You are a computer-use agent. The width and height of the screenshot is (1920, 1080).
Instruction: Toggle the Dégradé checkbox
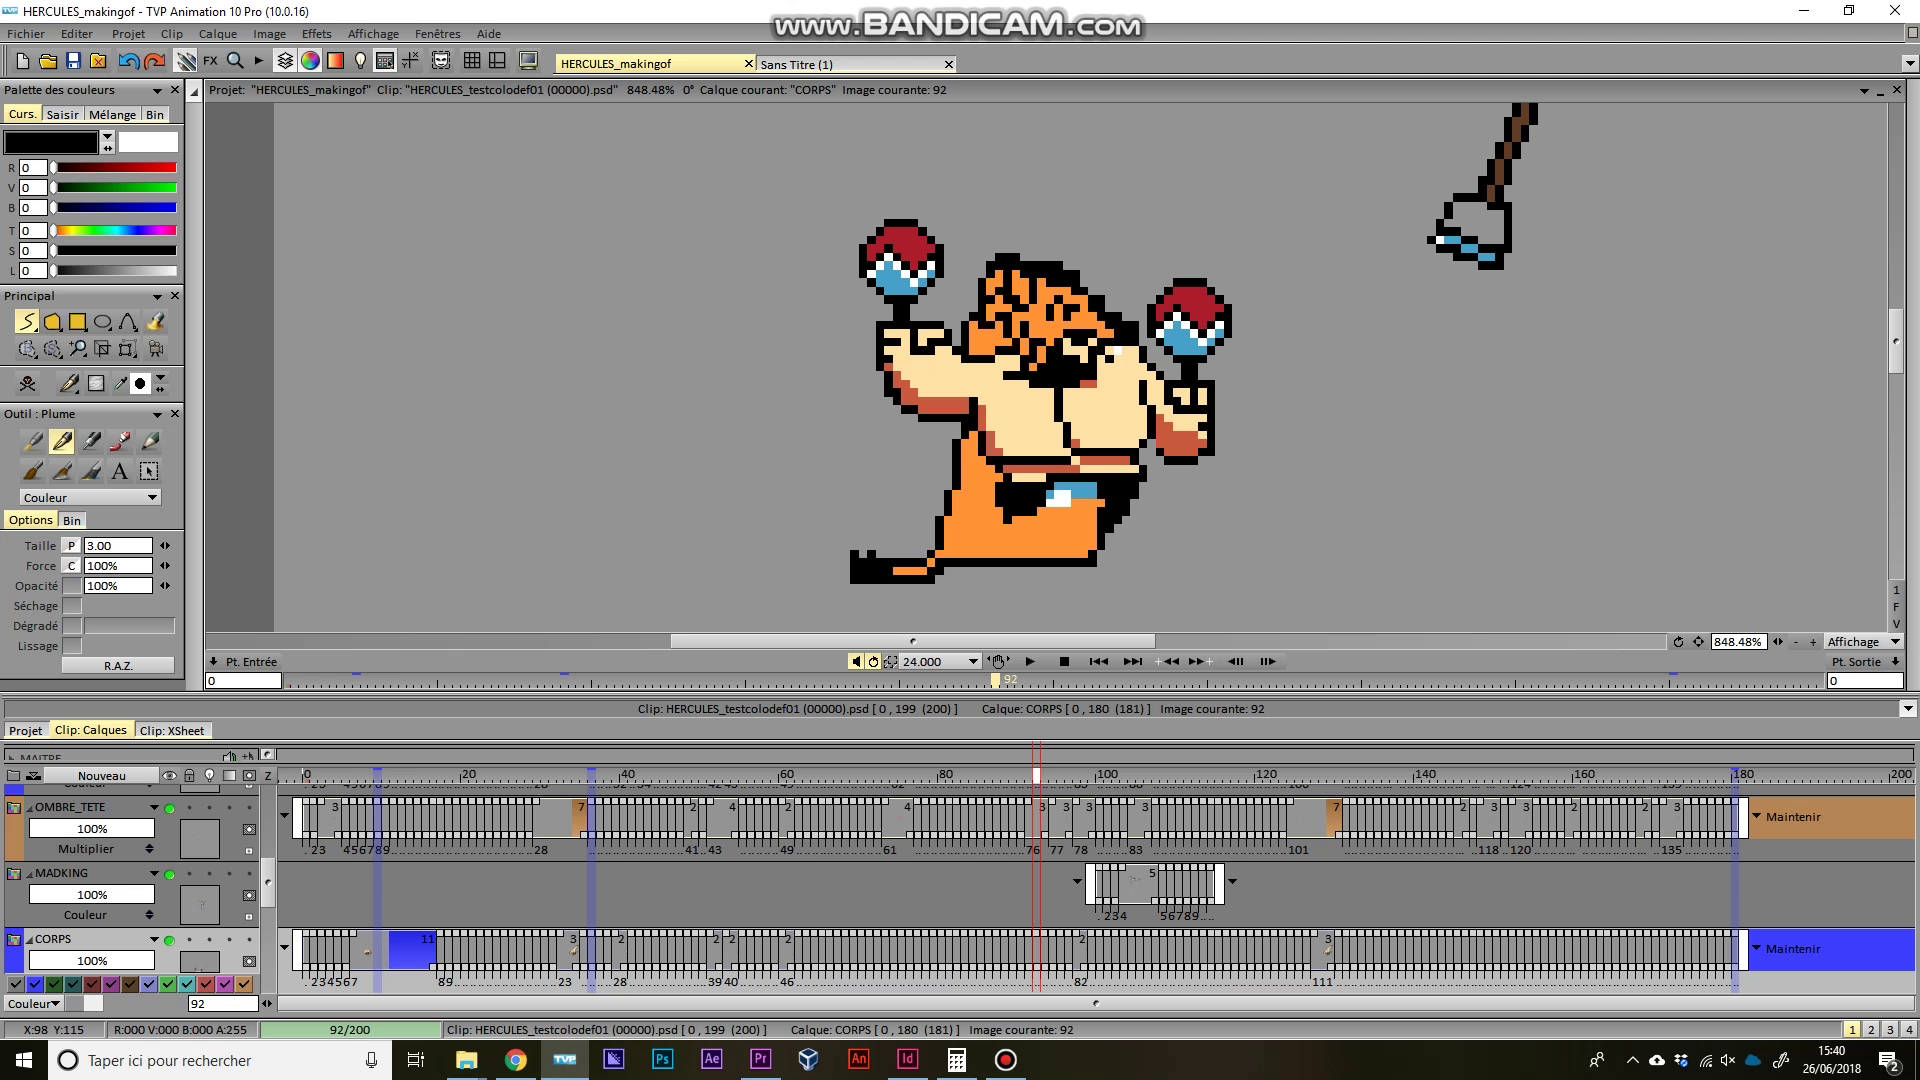(72, 626)
